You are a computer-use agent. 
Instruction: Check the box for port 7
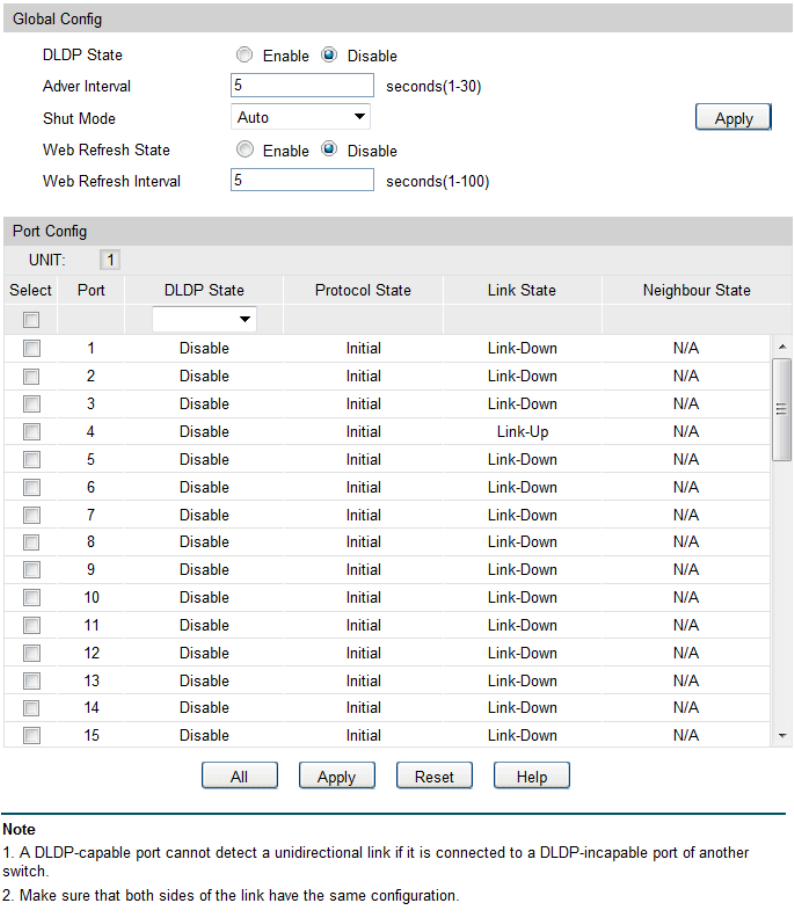point(31,515)
